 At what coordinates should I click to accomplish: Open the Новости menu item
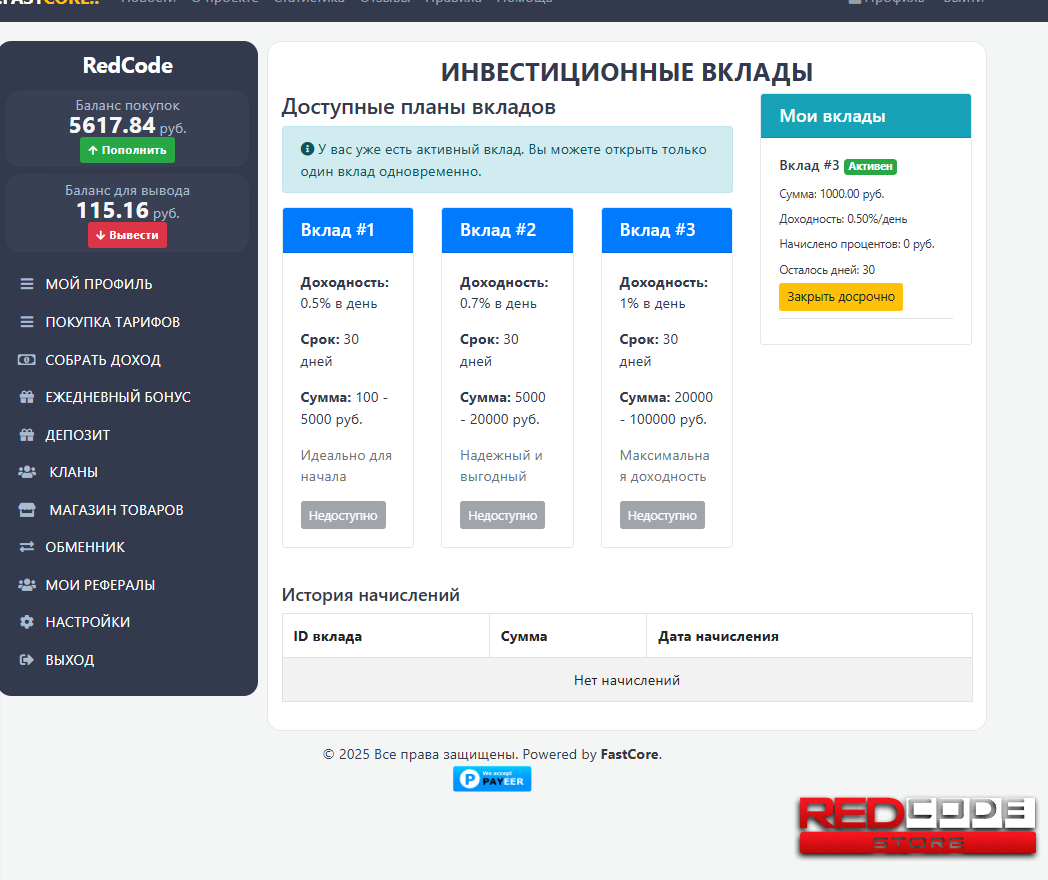150,2
